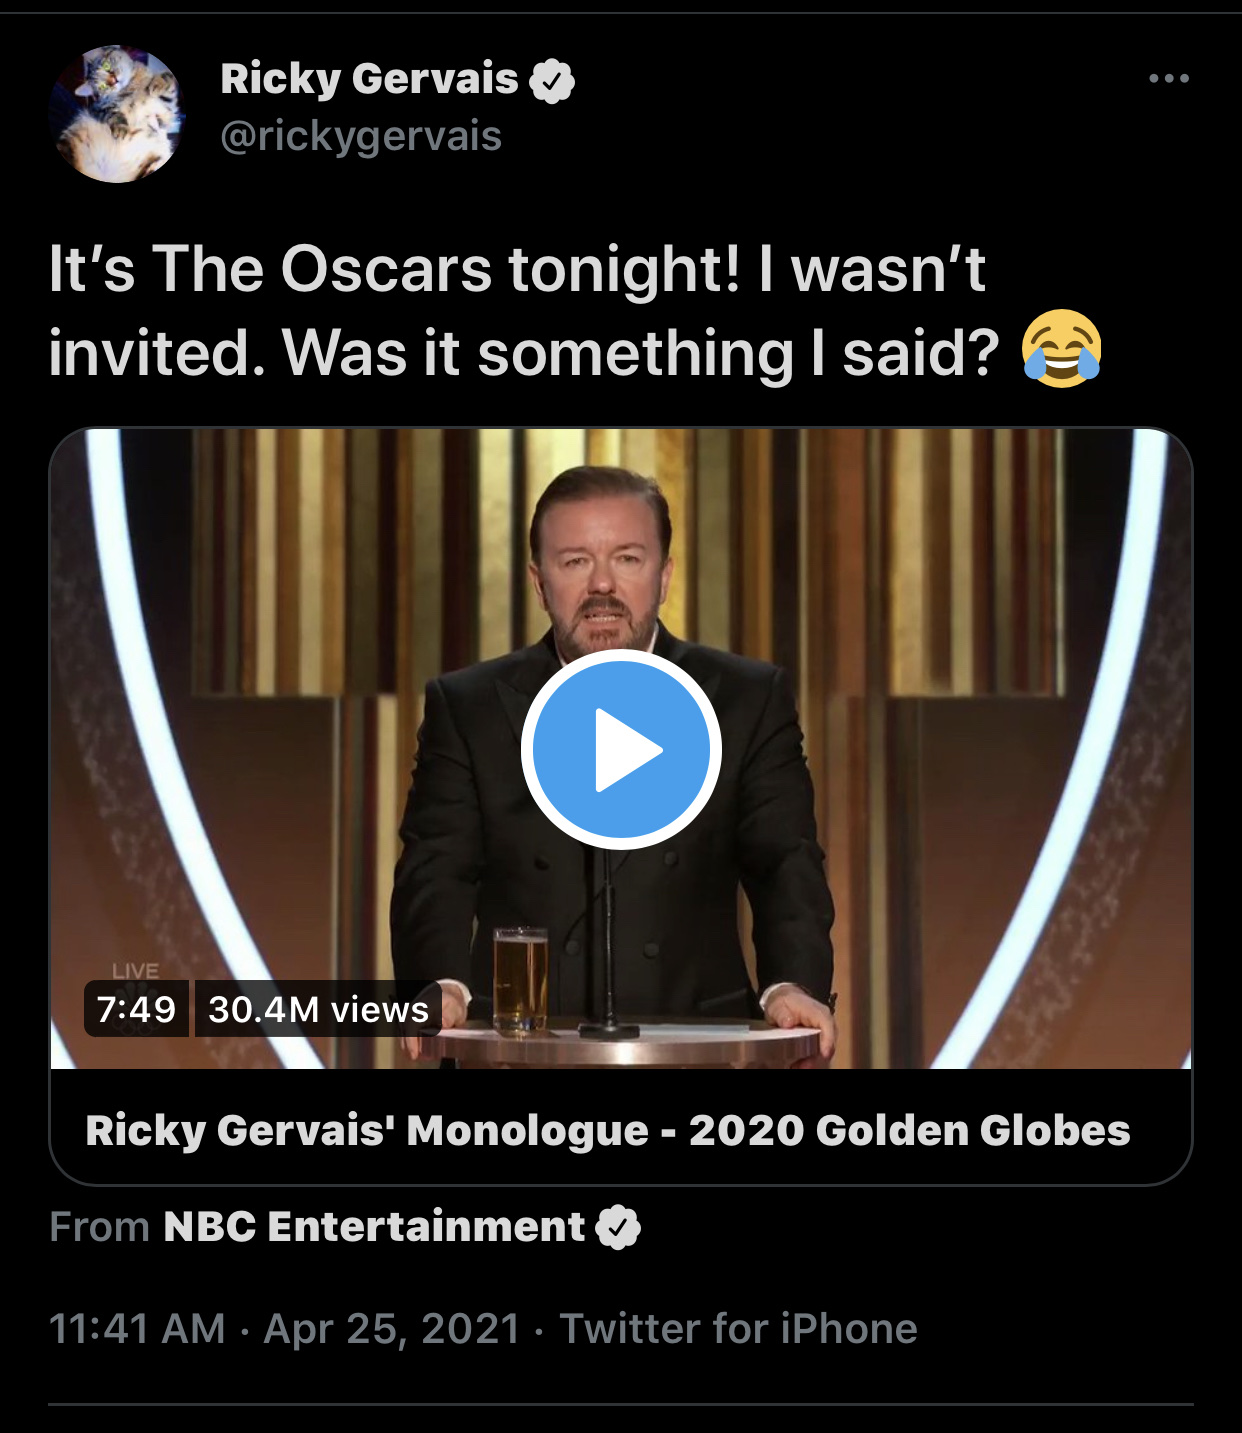This screenshot has height=1433, width=1242.
Task: Open the NBC Entertainment source link
Action: (374, 1227)
